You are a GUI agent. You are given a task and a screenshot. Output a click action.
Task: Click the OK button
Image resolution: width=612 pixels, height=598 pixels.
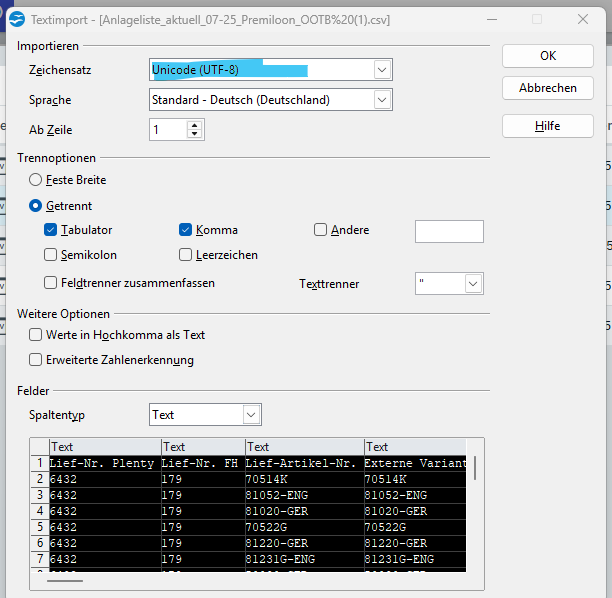pyautogui.click(x=547, y=56)
